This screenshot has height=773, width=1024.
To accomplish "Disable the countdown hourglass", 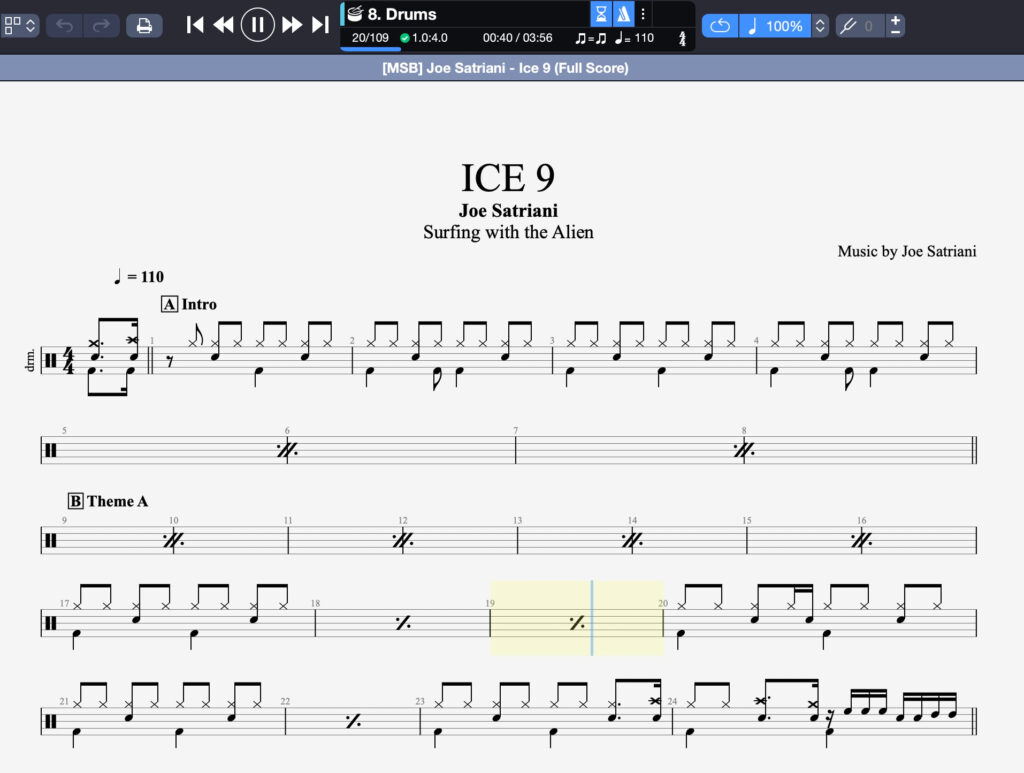I will [x=600, y=14].
